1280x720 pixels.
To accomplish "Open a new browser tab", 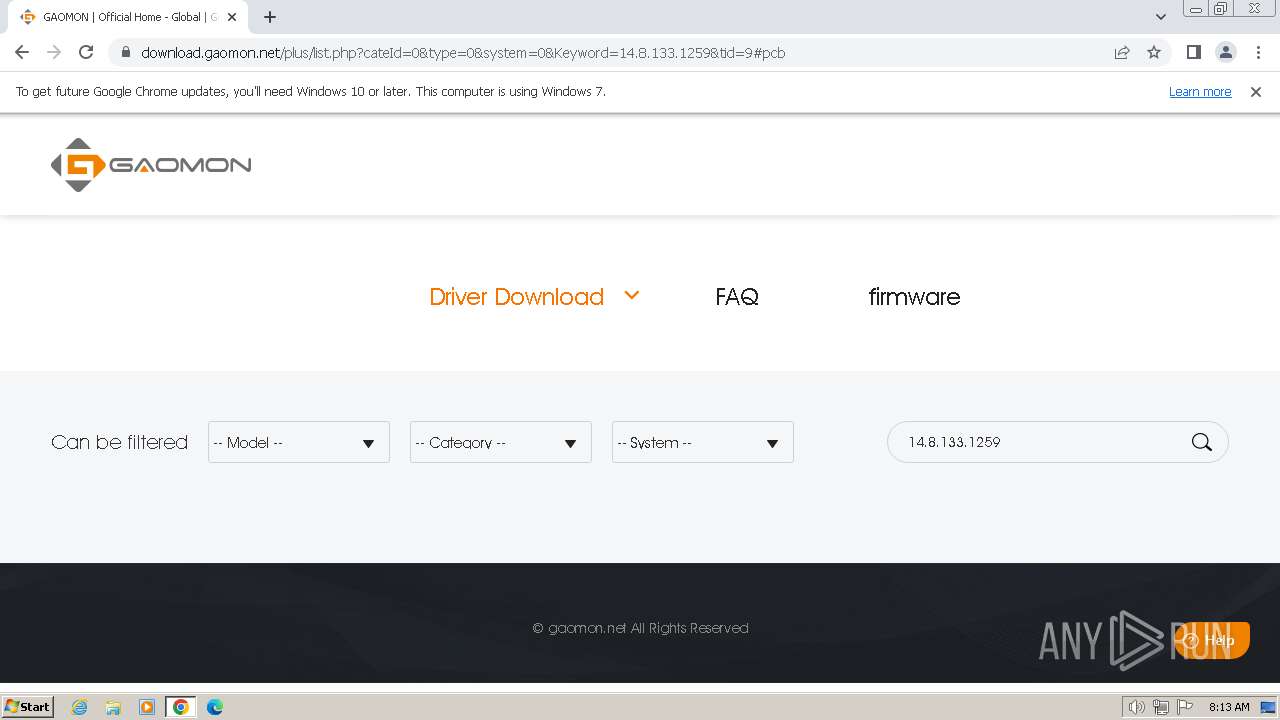I will point(270,17).
